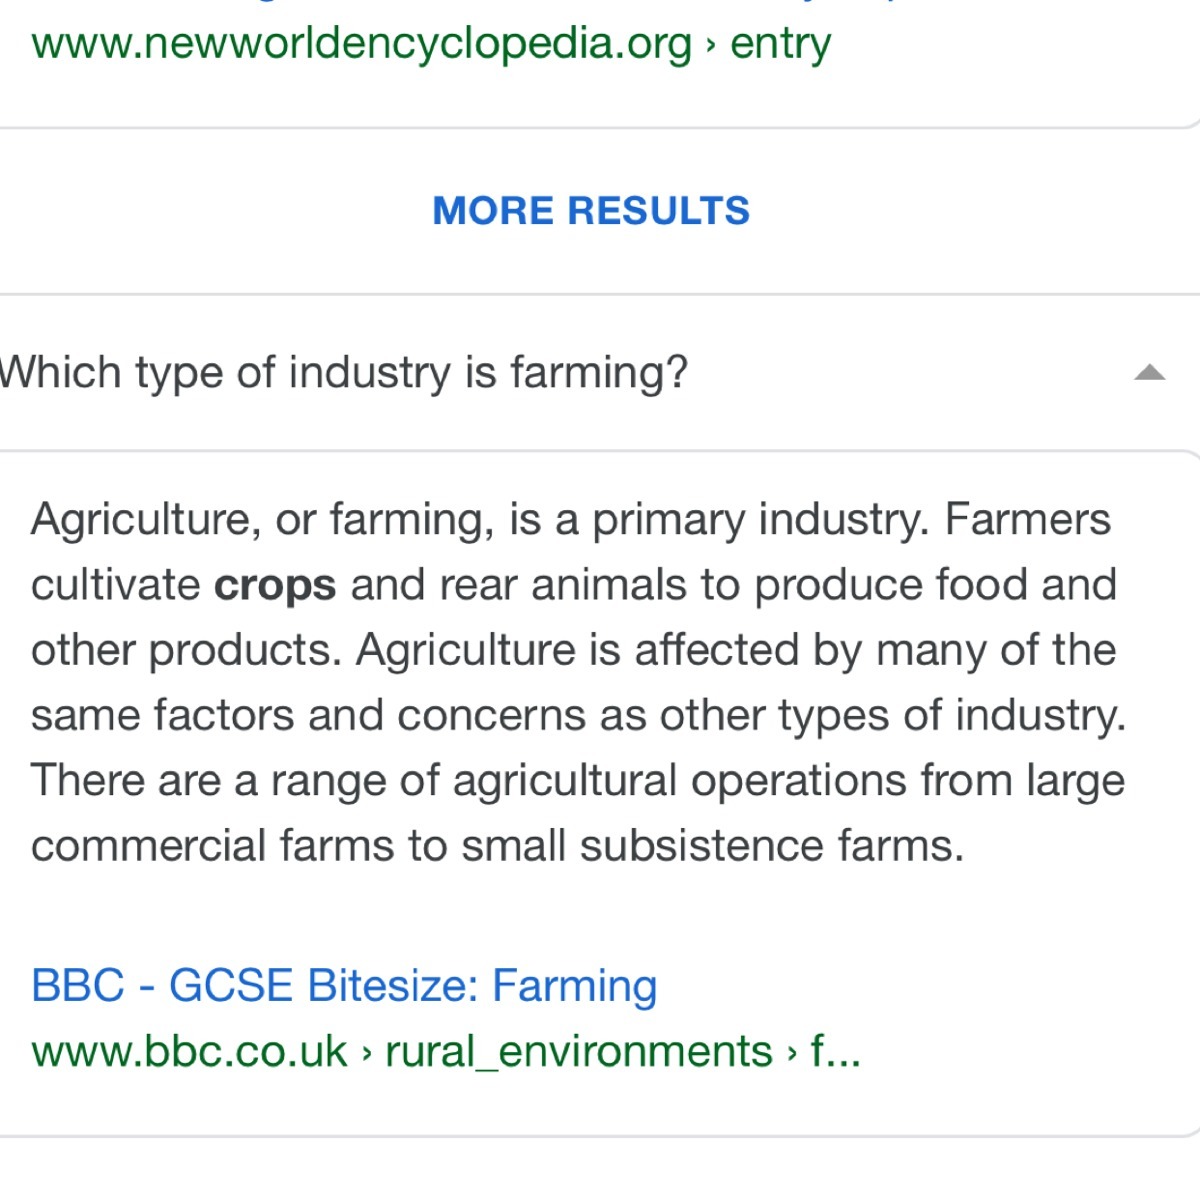Tap the MORE RESULTS button
Screen dimensions: 1200x1200
591,211
